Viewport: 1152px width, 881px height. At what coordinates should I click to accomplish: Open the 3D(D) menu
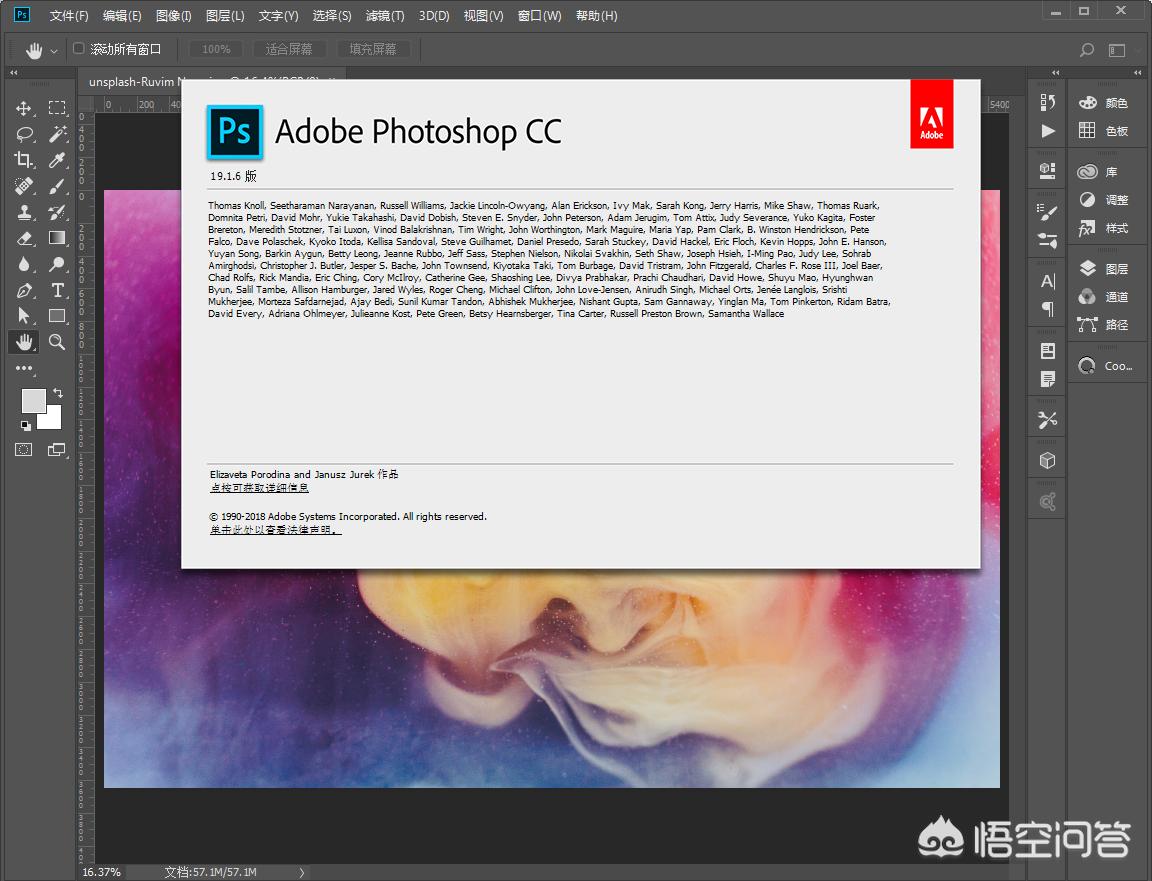[434, 15]
